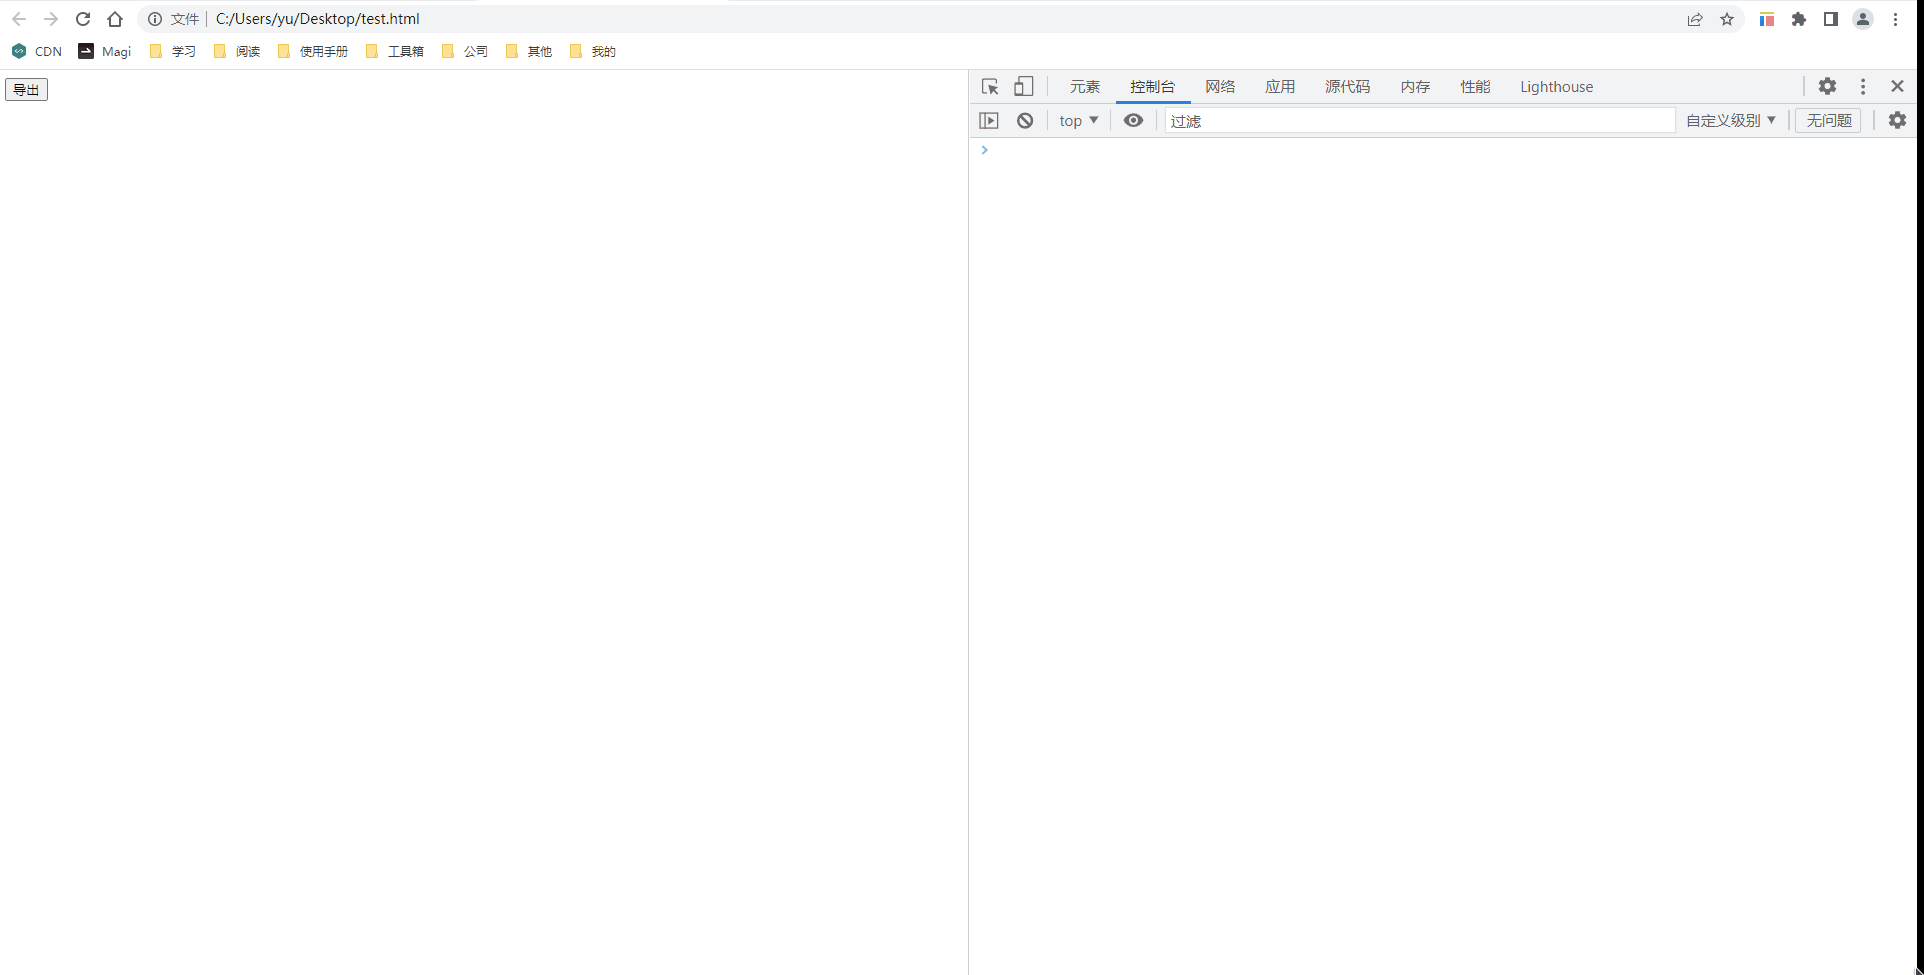Screen dimensions: 1924x975
Task: Switch to the 元素 tab
Action: (x=1085, y=87)
